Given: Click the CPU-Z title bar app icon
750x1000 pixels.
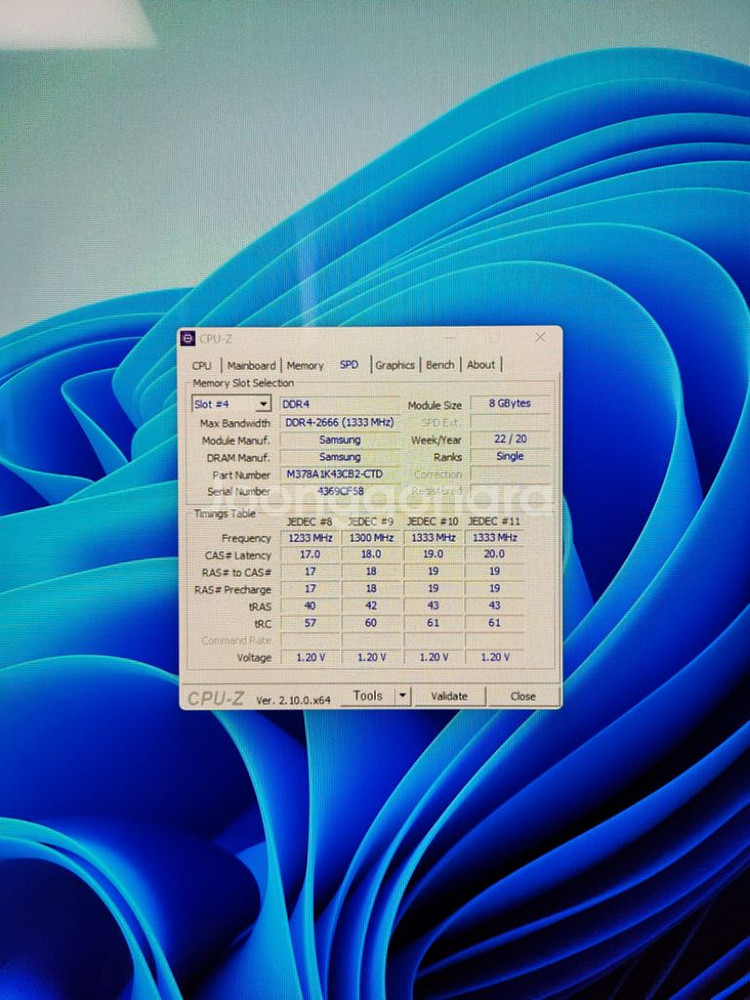Looking at the screenshot, I should 187,338.
